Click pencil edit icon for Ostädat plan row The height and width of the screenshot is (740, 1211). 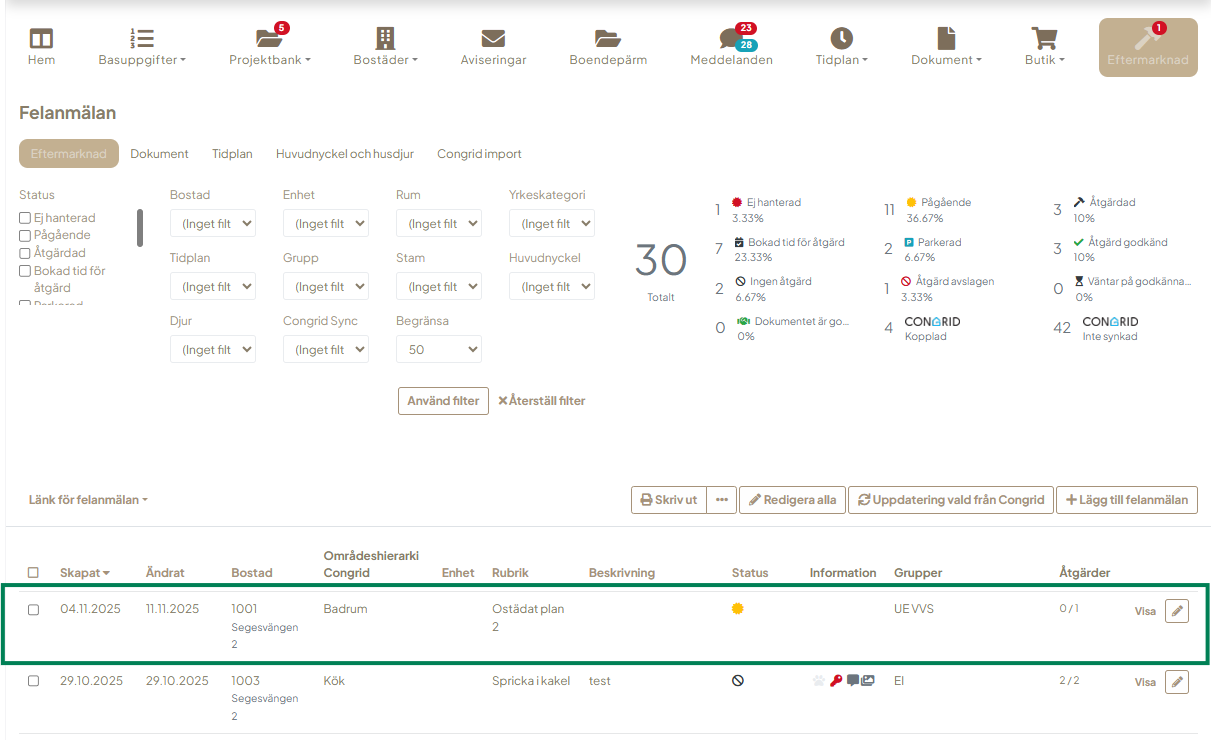tap(1177, 611)
